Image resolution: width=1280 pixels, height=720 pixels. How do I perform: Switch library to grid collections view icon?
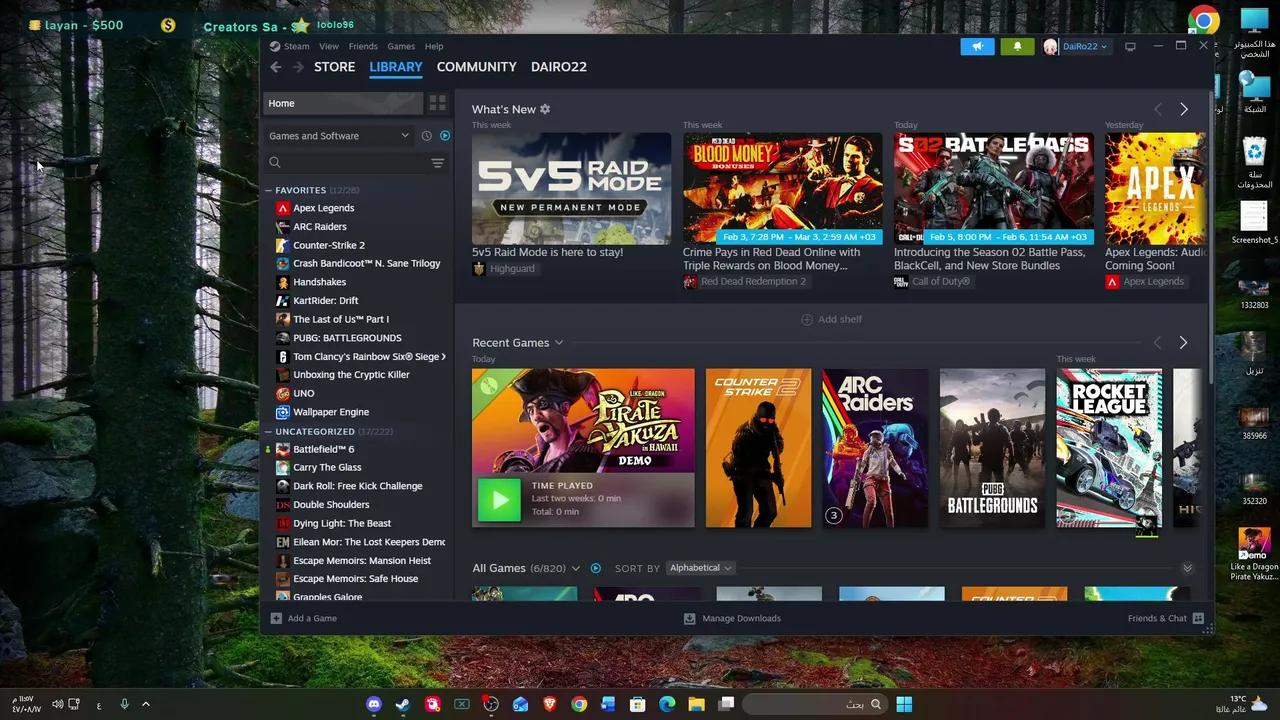(x=437, y=103)
